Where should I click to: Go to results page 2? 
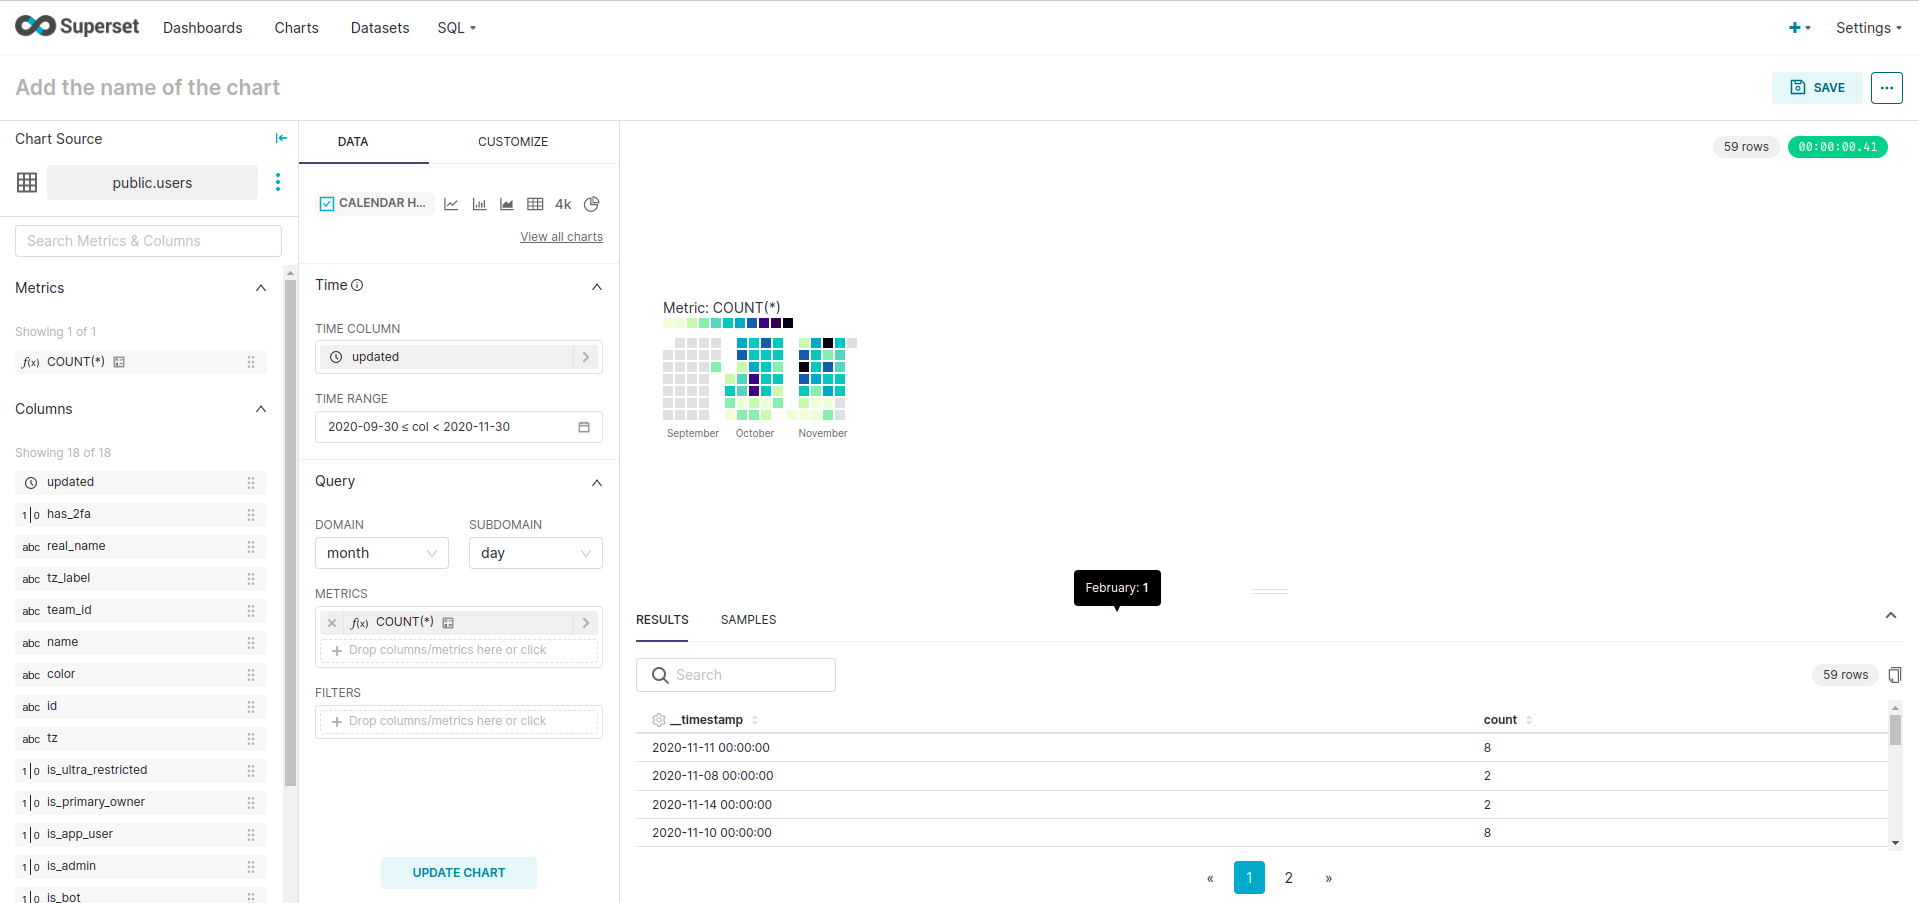click(x=1289, y=878)
